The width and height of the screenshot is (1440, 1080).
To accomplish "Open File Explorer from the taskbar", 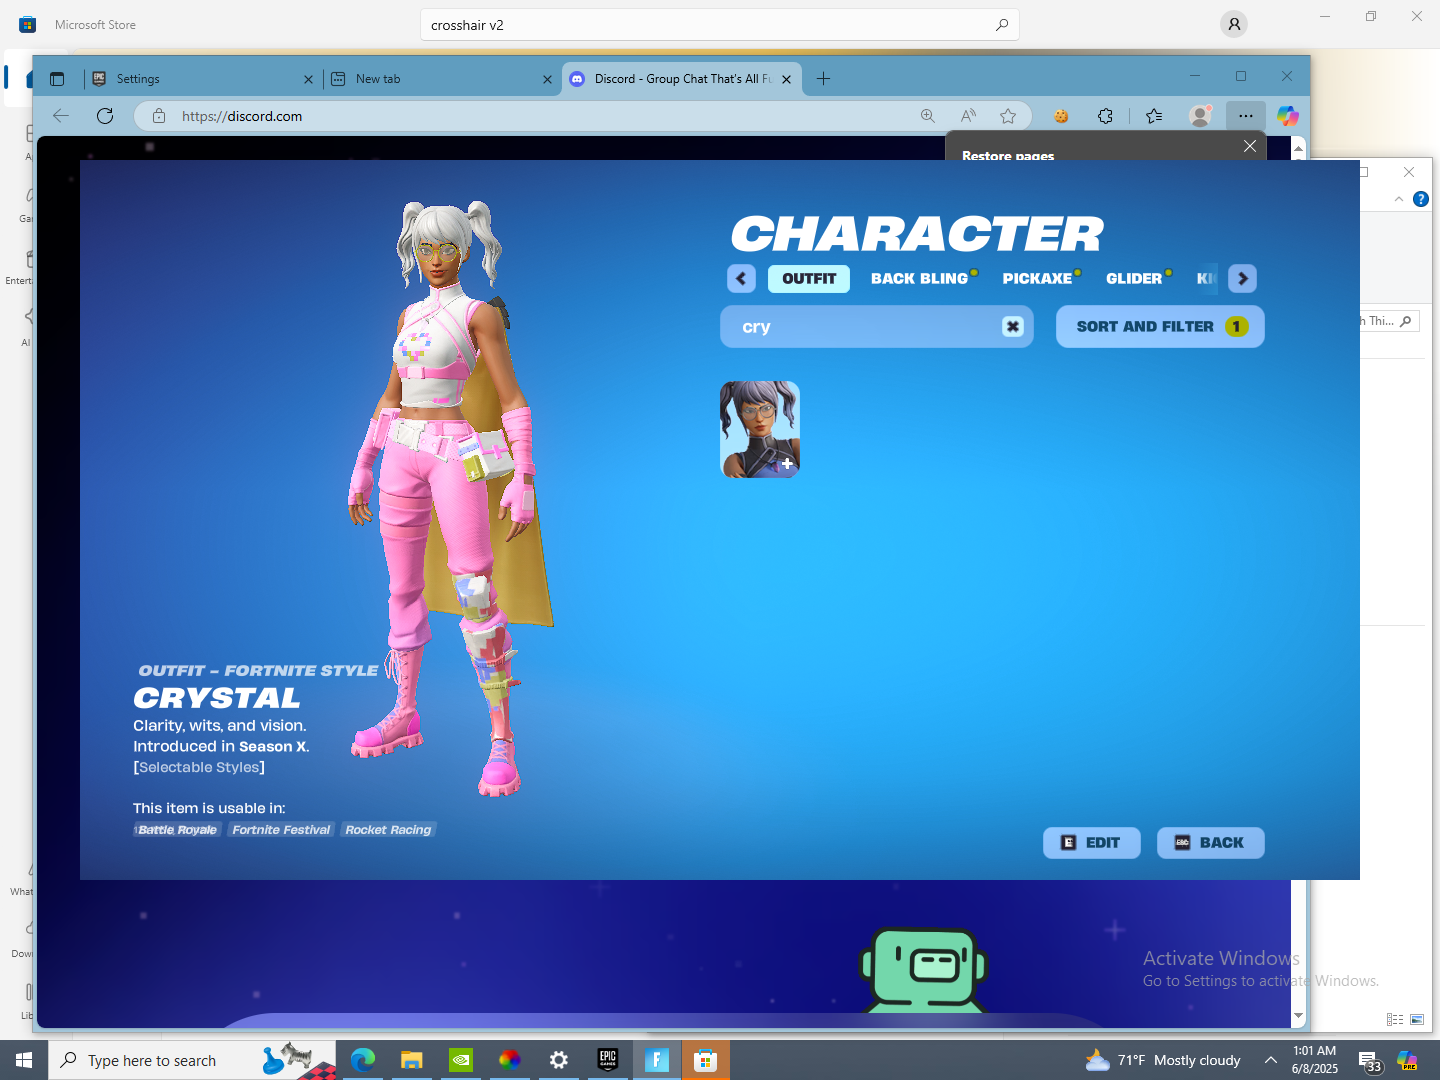I will point(411,1060).
